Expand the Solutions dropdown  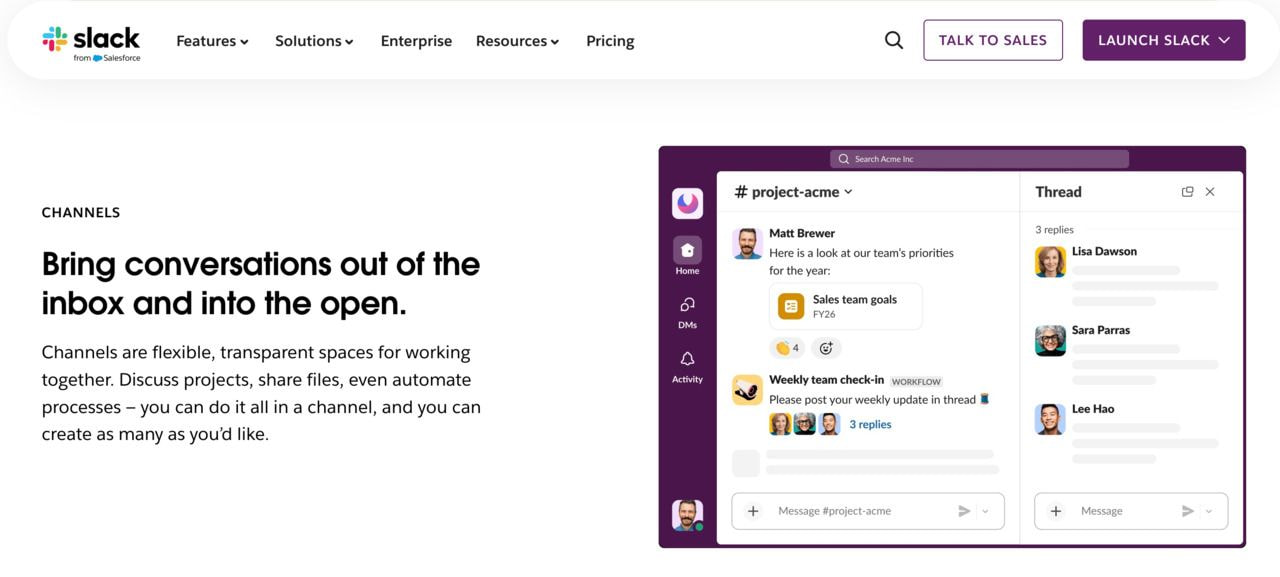coord(314,41)
